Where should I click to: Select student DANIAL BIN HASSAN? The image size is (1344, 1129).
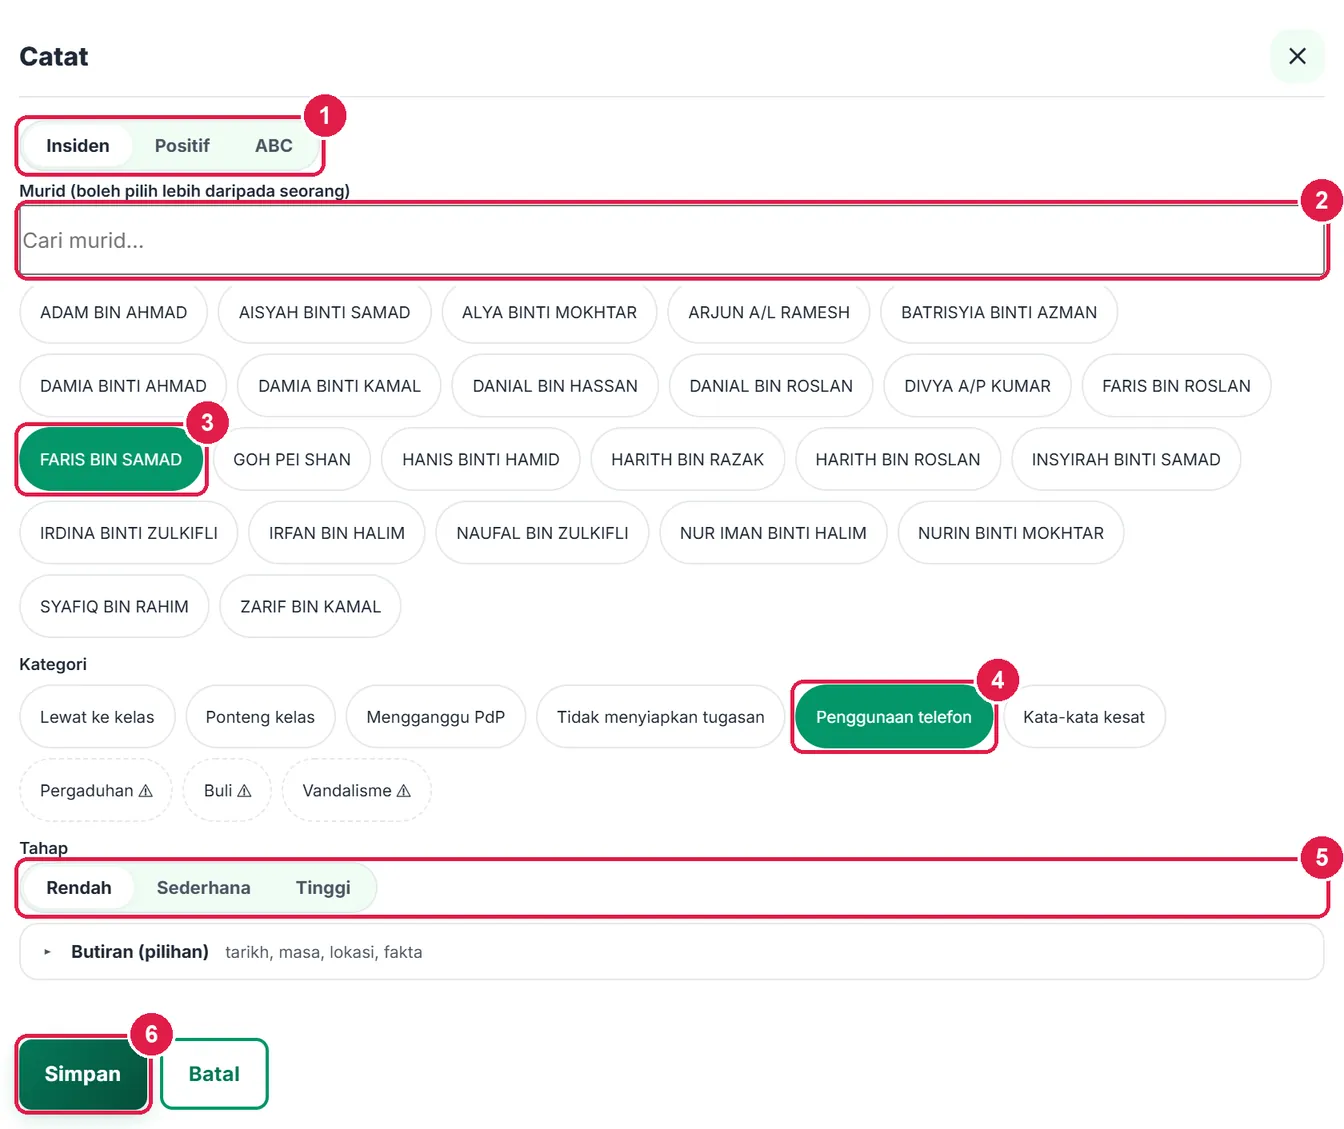click(555, 386)
